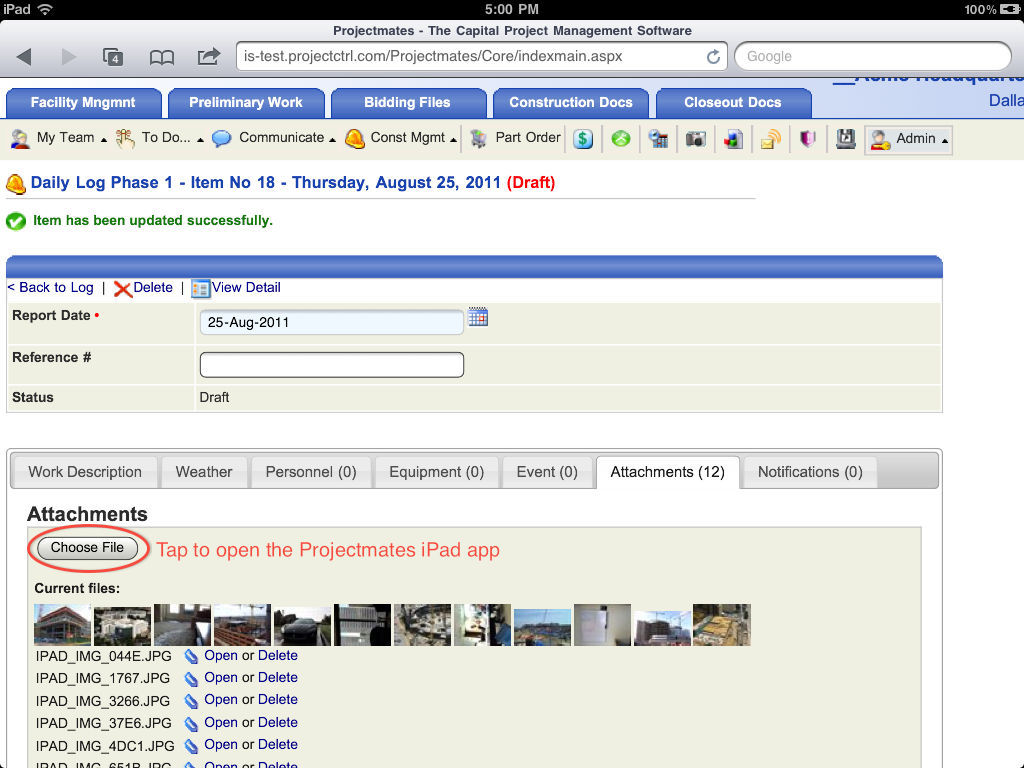Expand the My Team menu
Viewport: 1024px width, 768px height.
(x=59, y=138)
